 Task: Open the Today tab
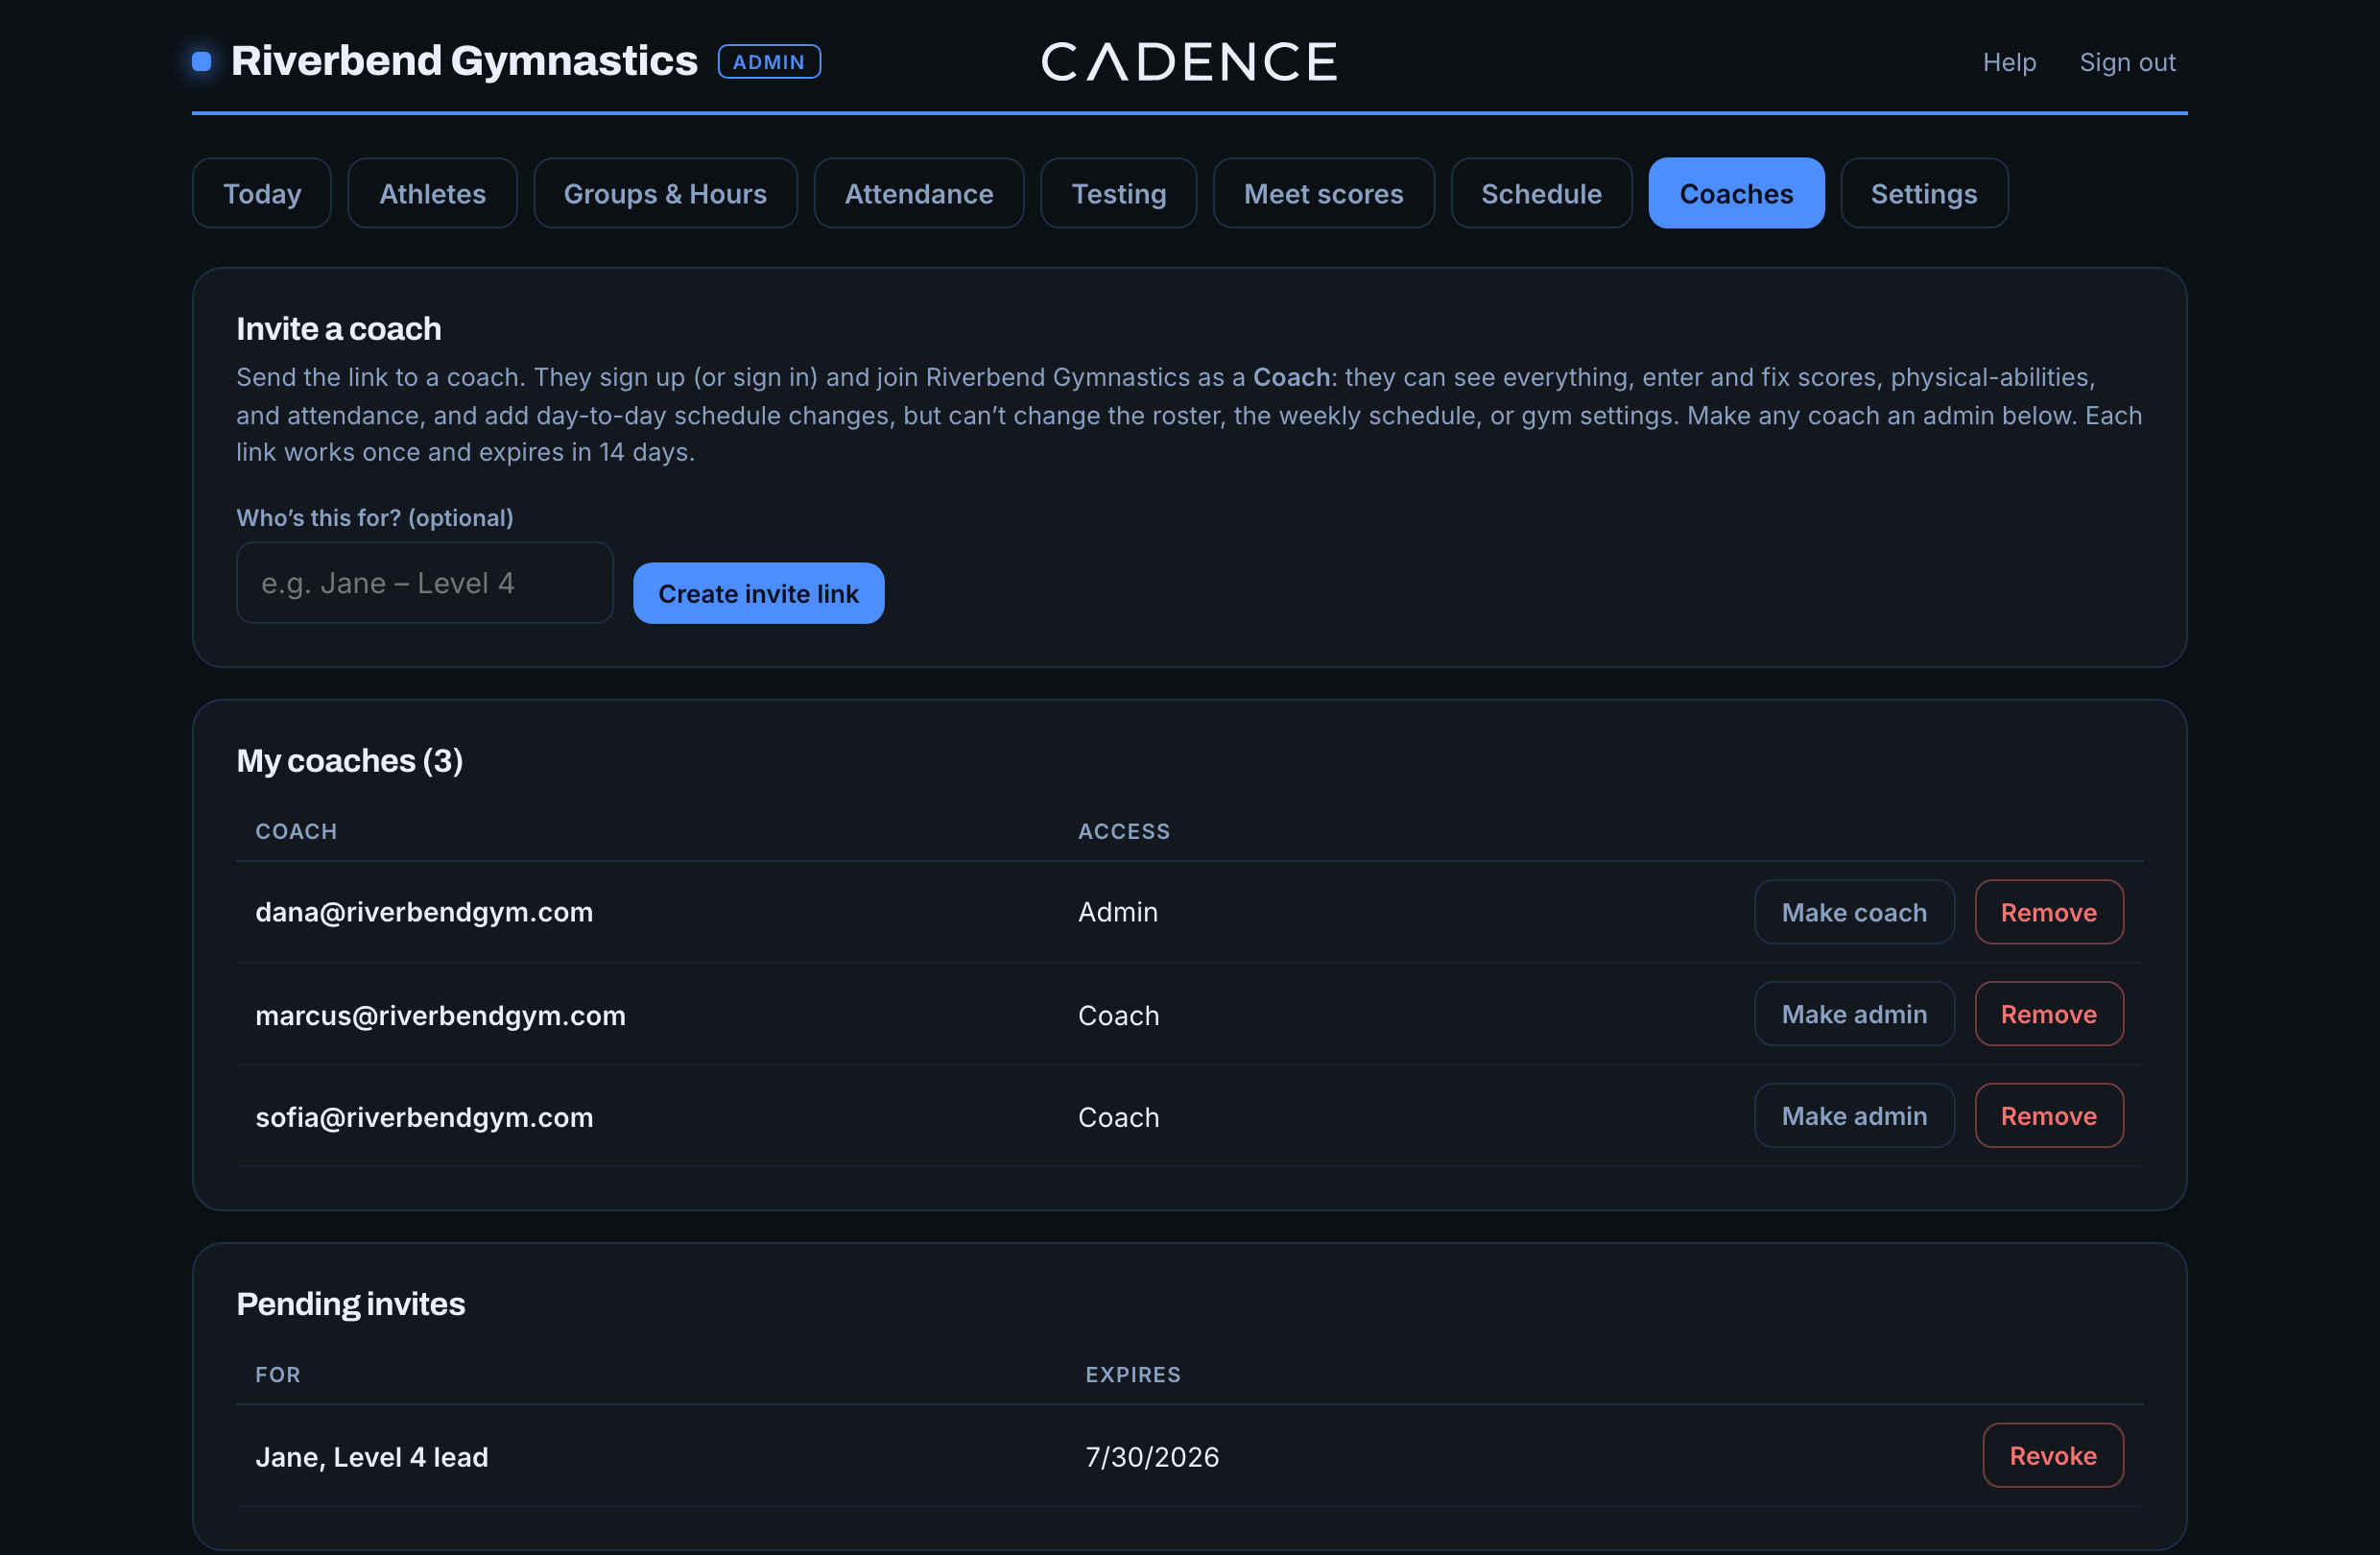pos(261,193)
